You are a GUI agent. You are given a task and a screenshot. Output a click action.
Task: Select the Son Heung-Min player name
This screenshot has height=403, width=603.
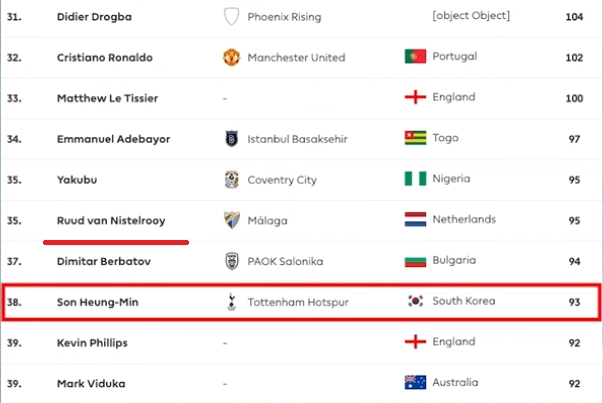[x=98, y=302]
